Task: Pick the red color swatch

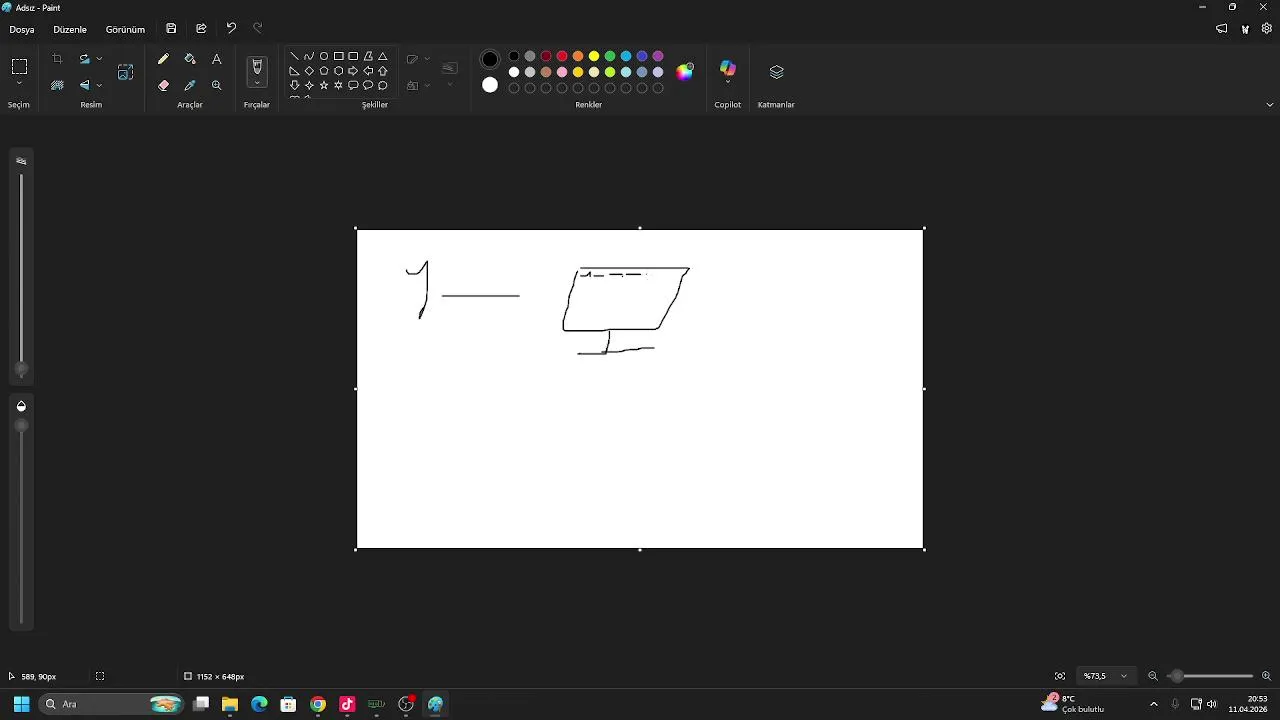Action: pos(562,56)
